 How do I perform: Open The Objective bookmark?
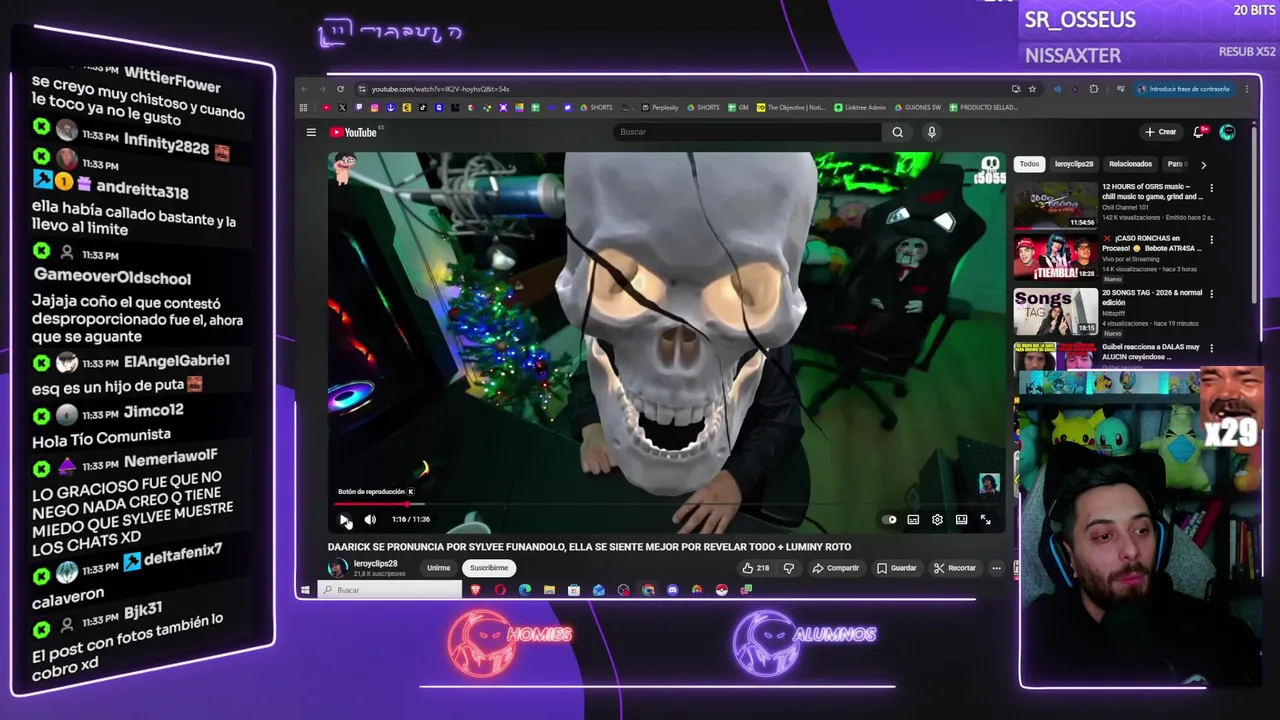pos(790,107)
